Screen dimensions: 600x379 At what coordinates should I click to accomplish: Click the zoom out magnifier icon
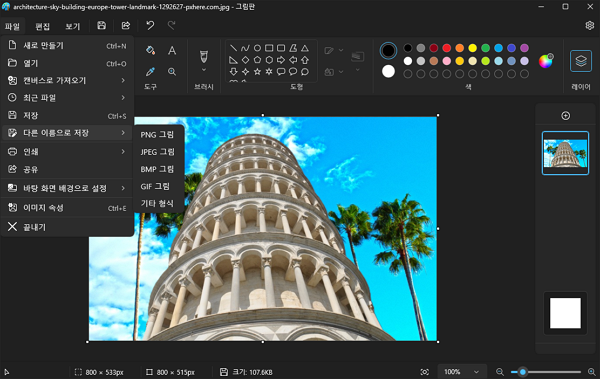500,372
